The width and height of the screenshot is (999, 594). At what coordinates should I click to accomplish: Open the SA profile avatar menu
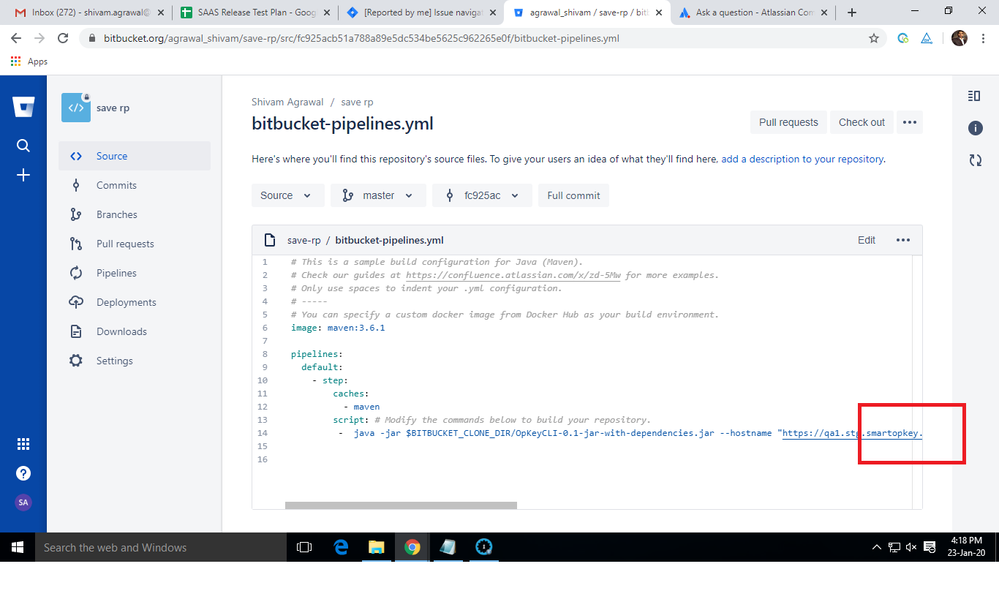coord(23,502)
